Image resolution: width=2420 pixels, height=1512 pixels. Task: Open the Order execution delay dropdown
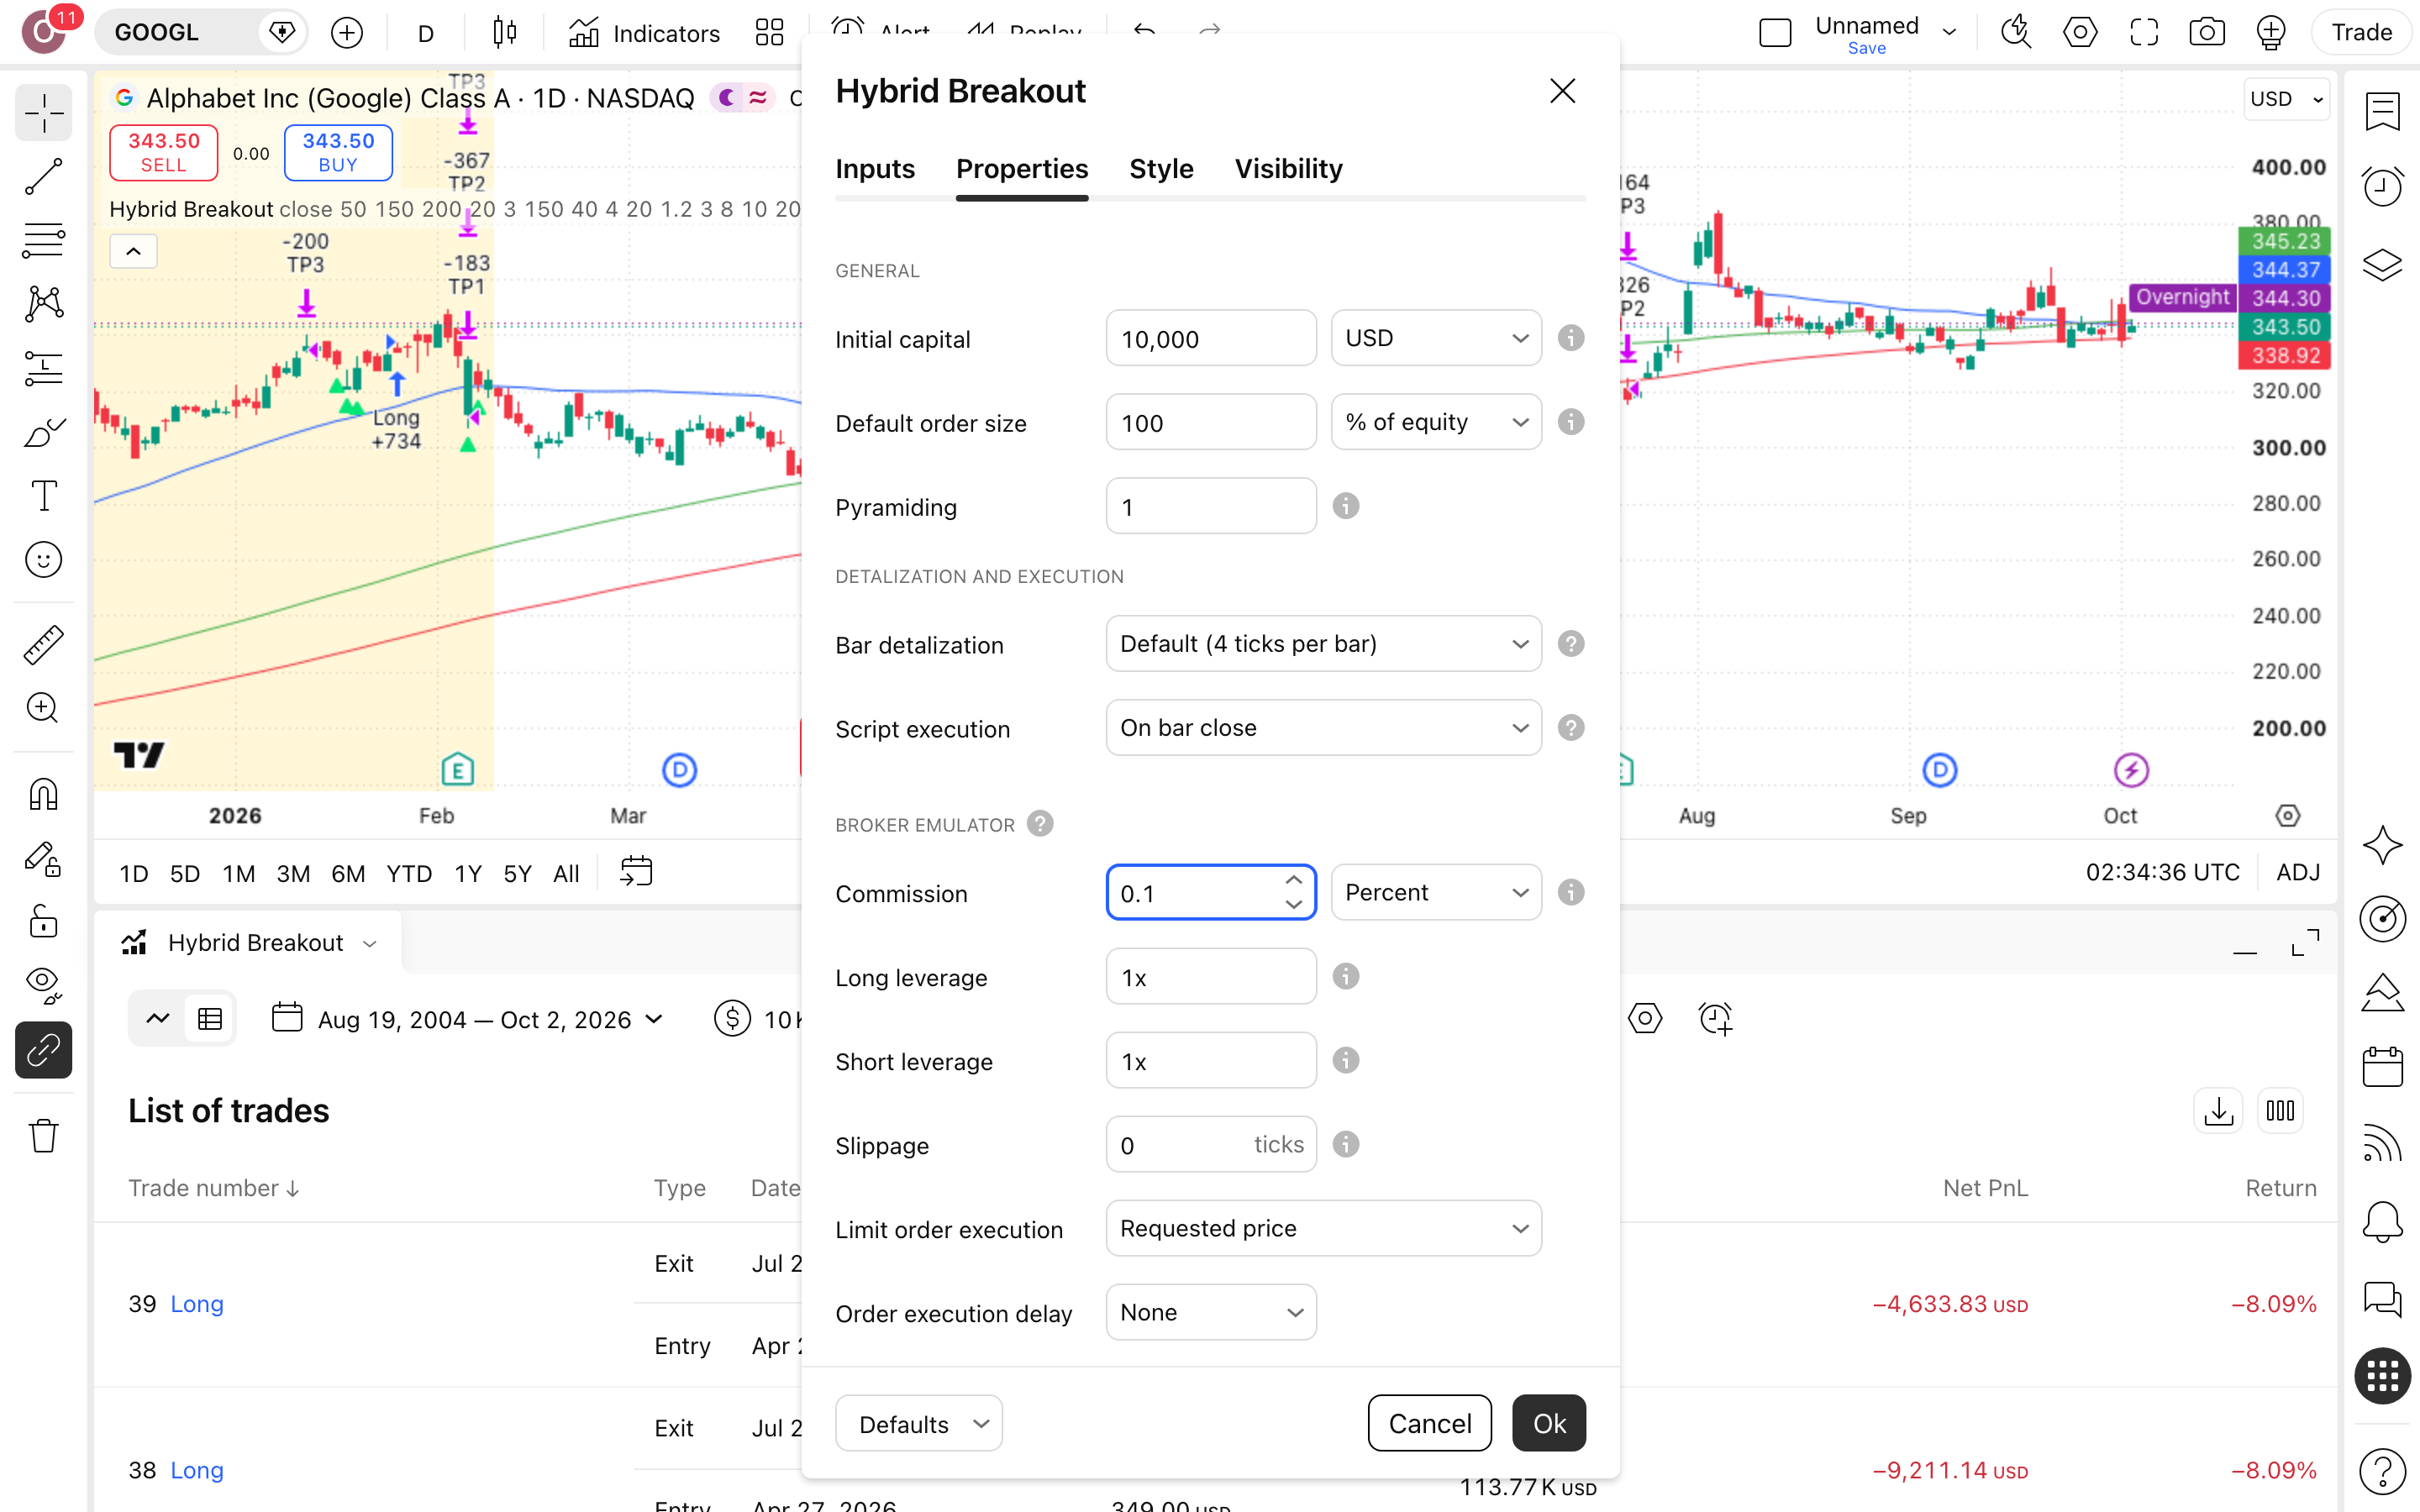1211,1312
